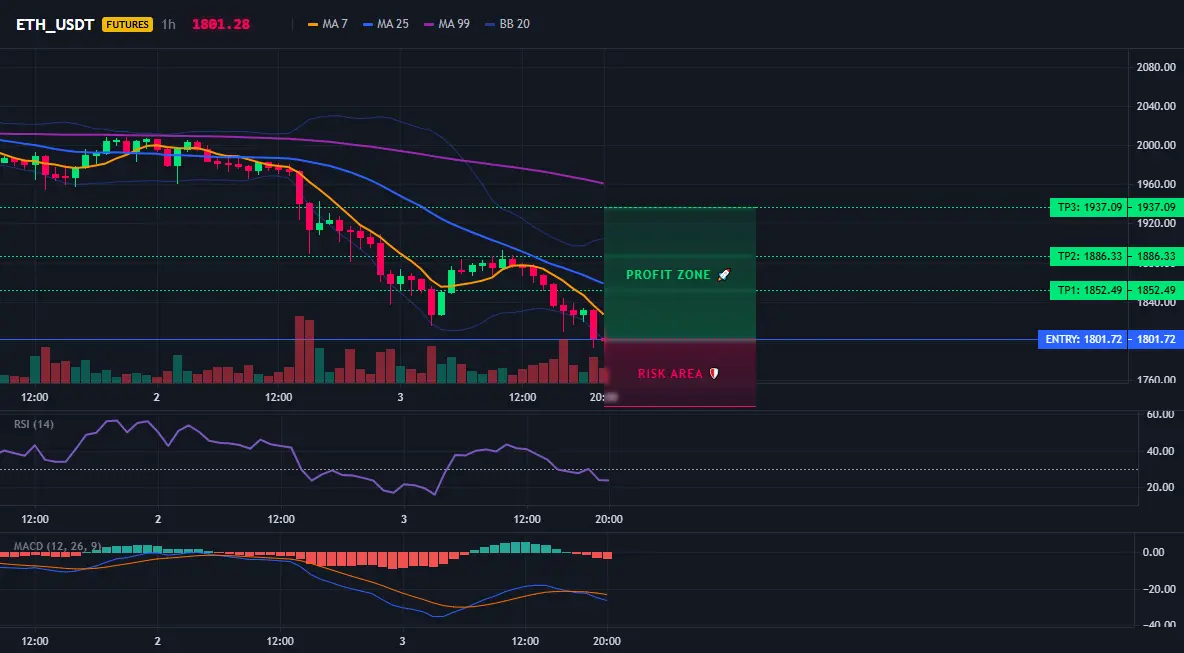Screen dimensions: 1184x653
Task: Click the FUTURES badge
Action: tap(128, 24)
